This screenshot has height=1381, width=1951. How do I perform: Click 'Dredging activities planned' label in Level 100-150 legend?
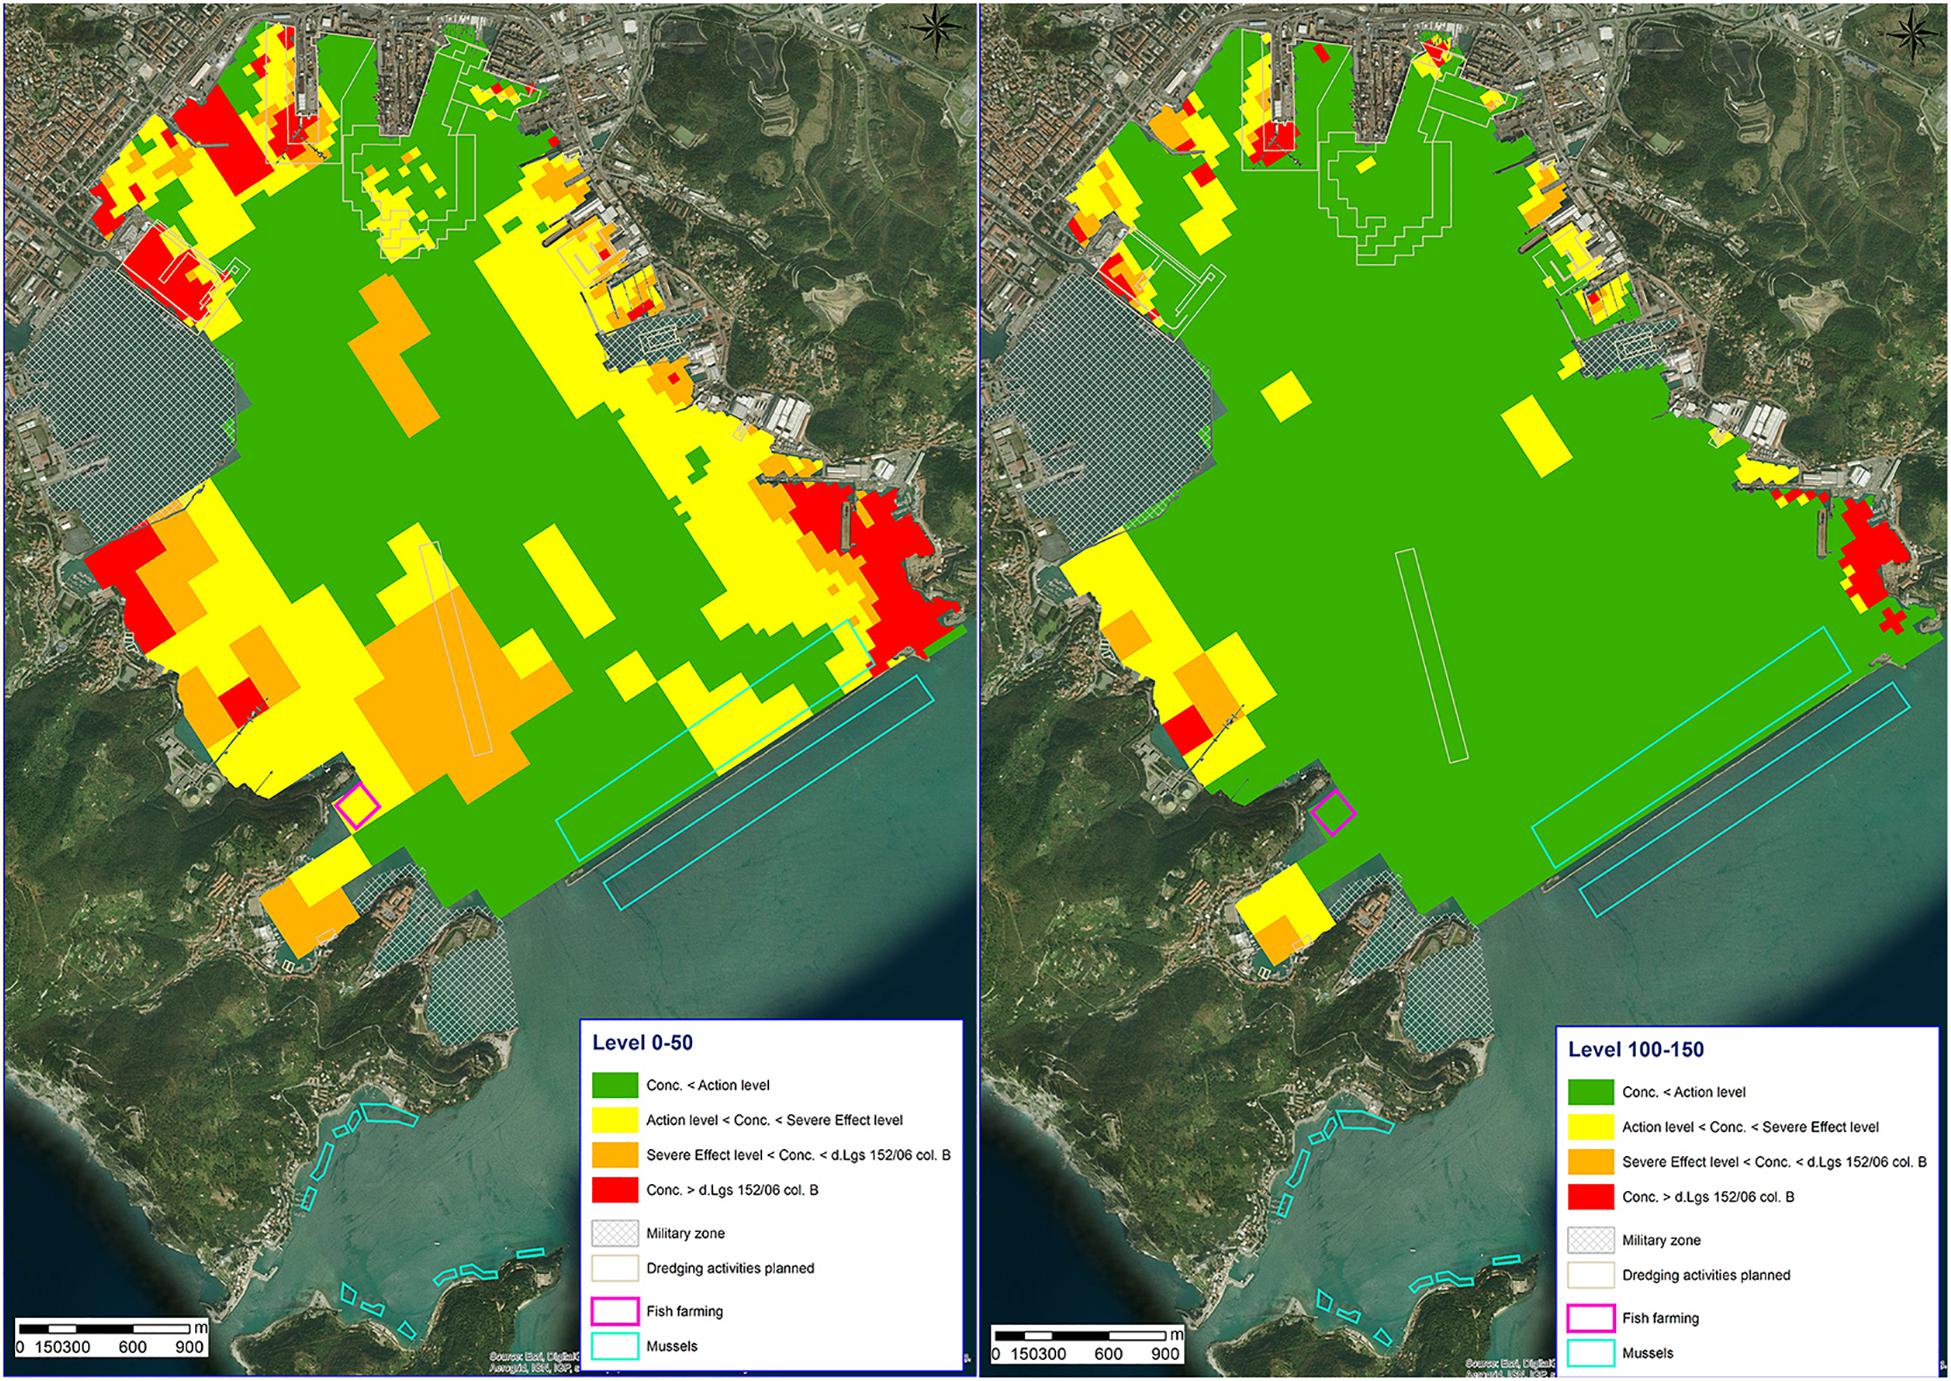point(1706,1276)
